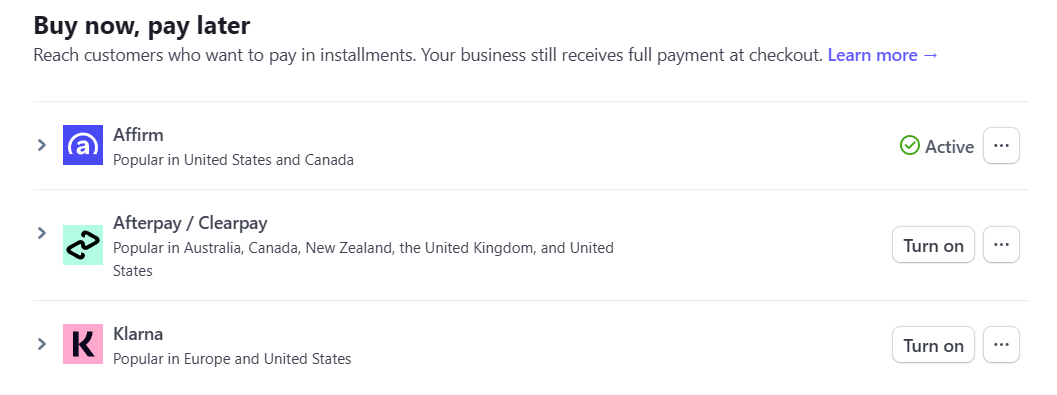Follow the Learn more link
The width and height of the screenshot is (1057, 395).
tap(883, 55)
